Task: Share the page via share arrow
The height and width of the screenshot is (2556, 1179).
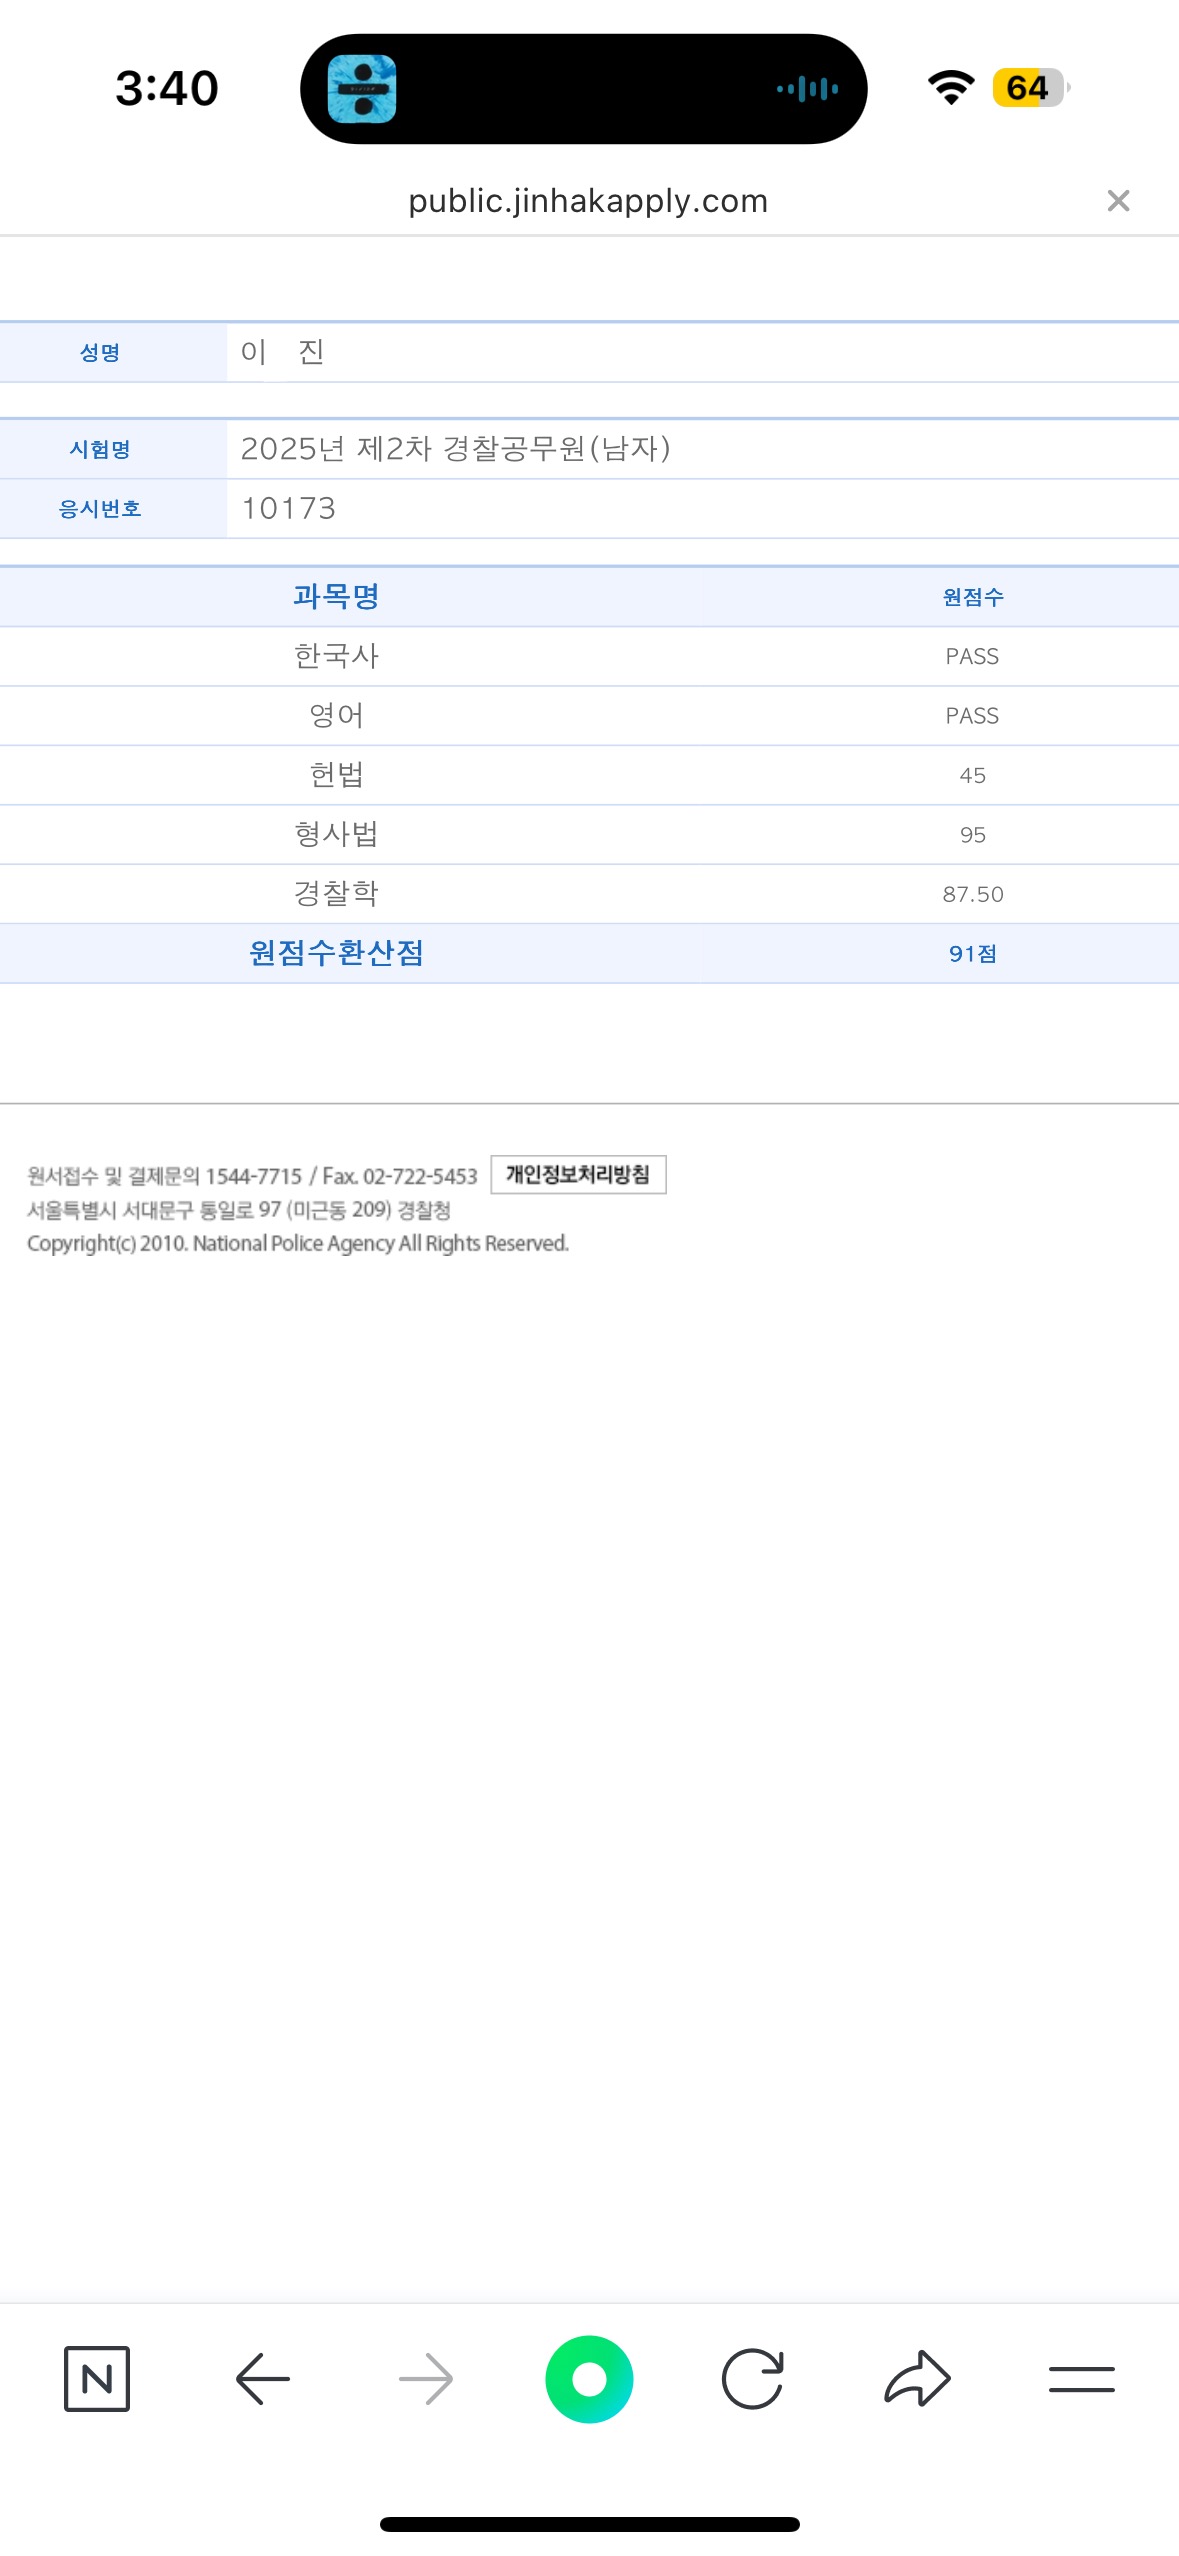Action: point(917,2378)
